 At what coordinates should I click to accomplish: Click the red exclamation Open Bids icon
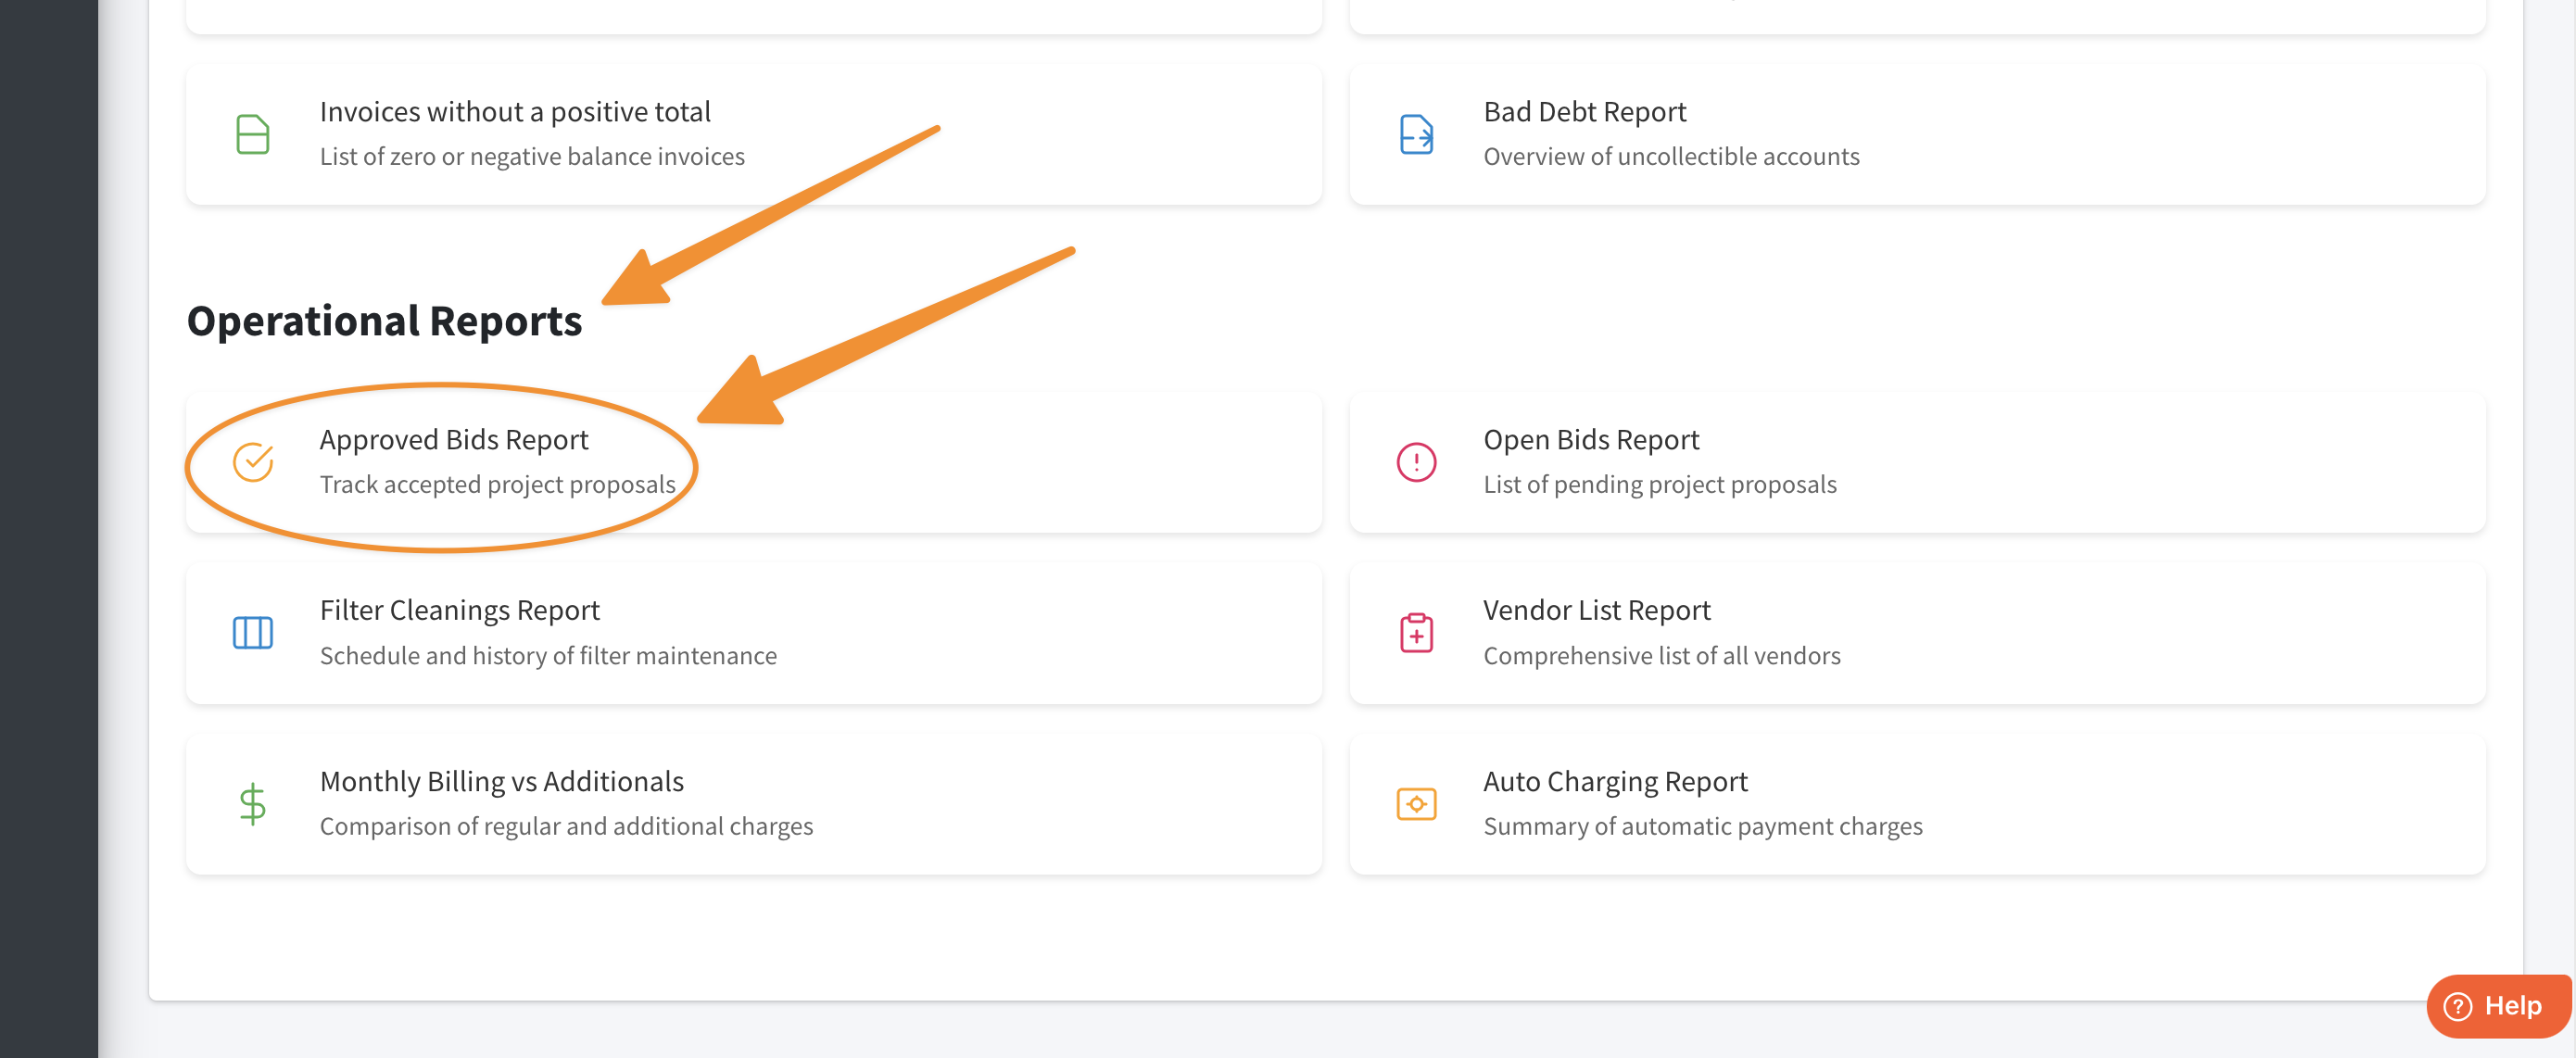click(1416, 462)
